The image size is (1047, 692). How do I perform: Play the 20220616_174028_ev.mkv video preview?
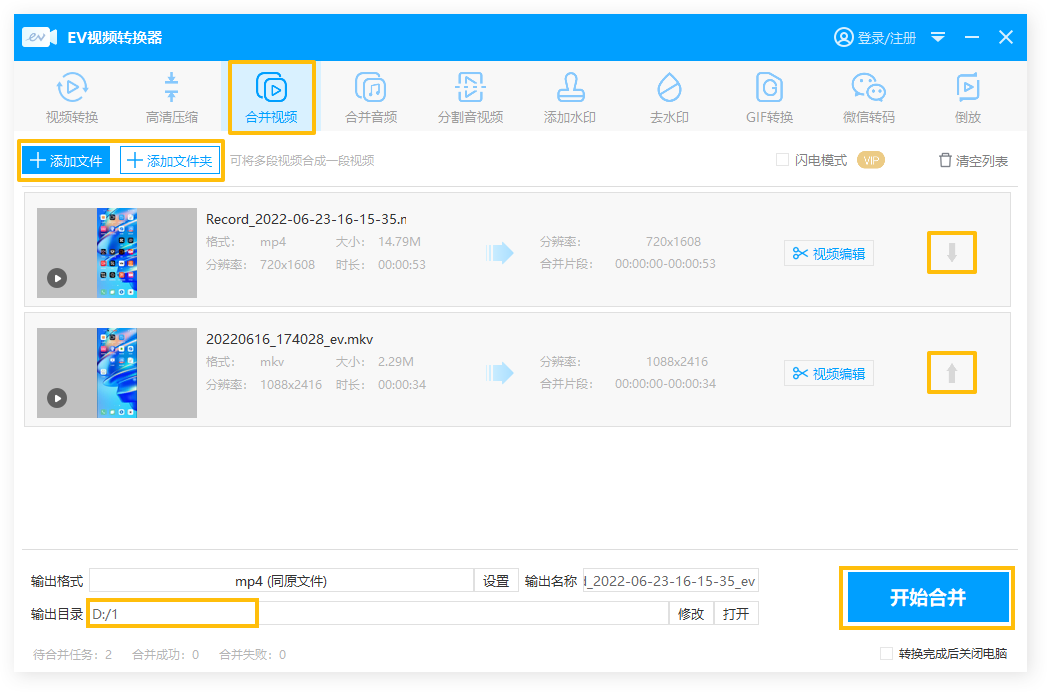(x=57, y=398)
